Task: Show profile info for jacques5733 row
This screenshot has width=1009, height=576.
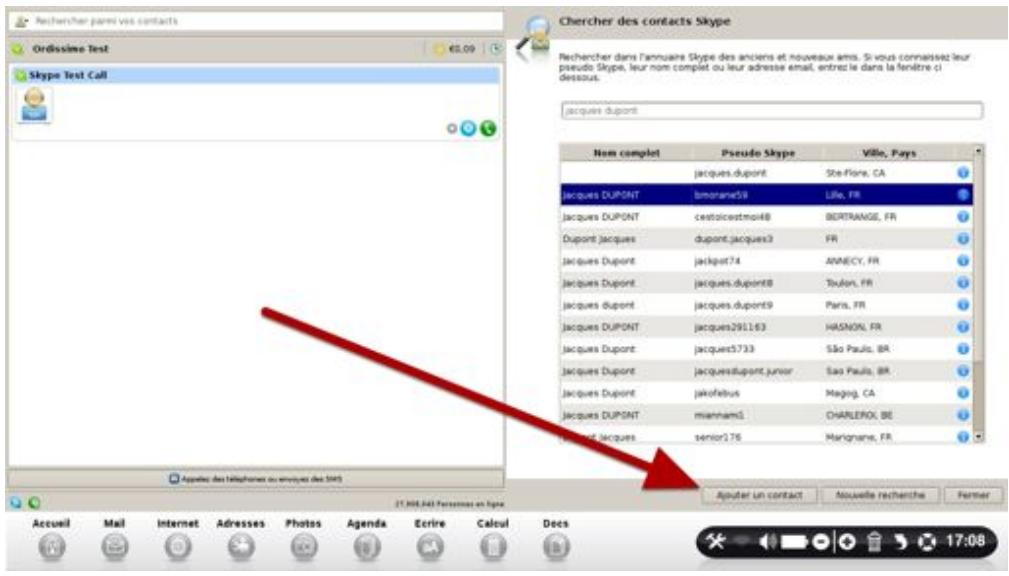Action: (963, 349)
